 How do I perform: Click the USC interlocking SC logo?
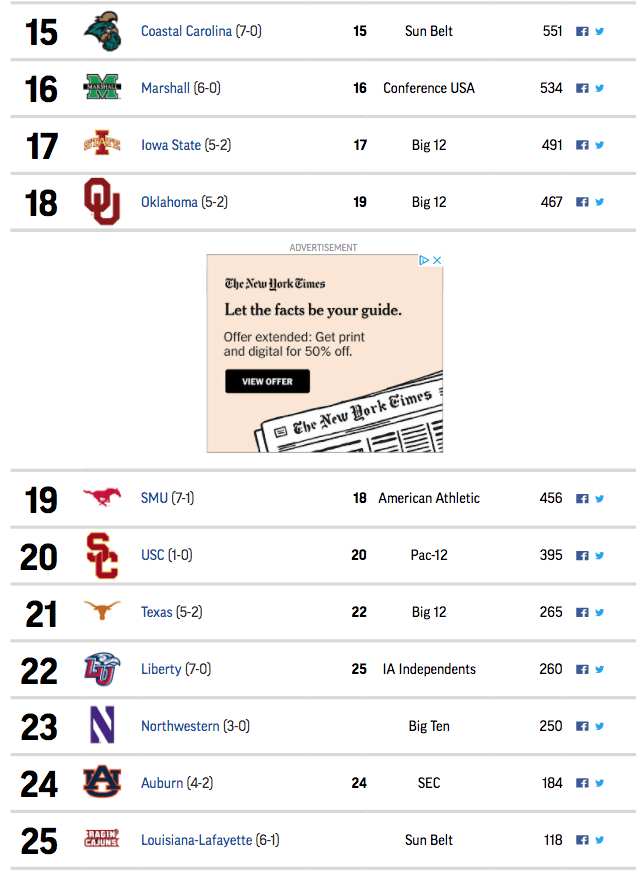click(102, 556)
